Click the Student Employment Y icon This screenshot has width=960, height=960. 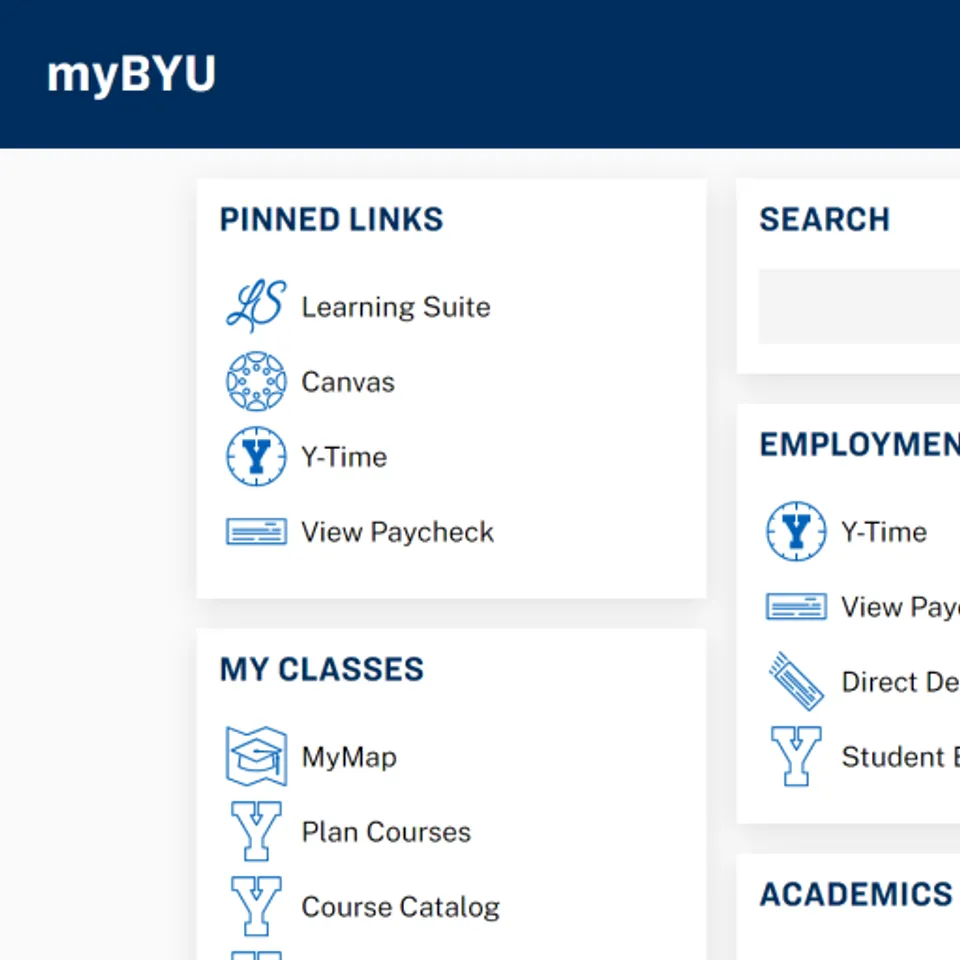(796, 756)
